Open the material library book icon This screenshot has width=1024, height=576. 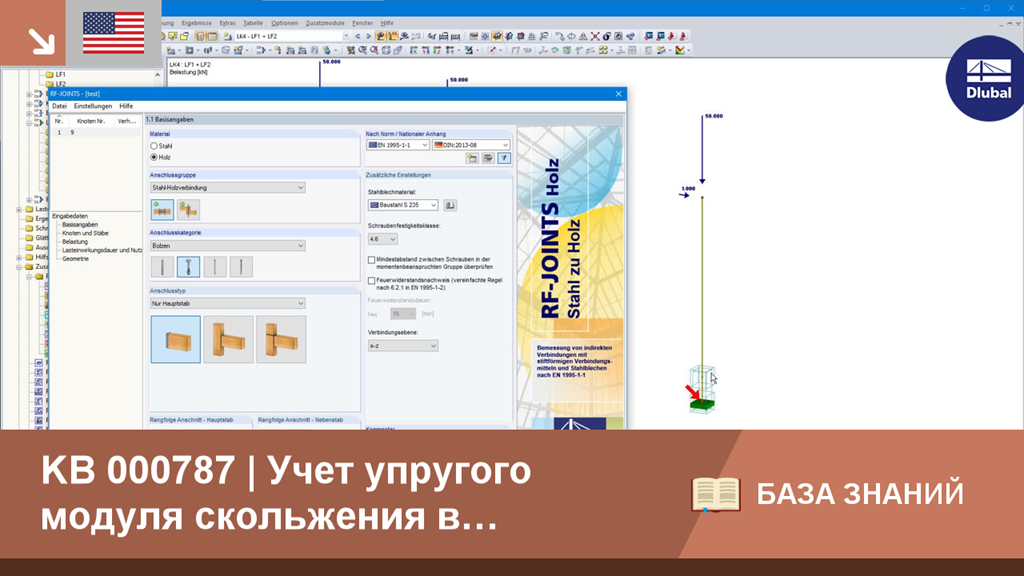point(450,206)
